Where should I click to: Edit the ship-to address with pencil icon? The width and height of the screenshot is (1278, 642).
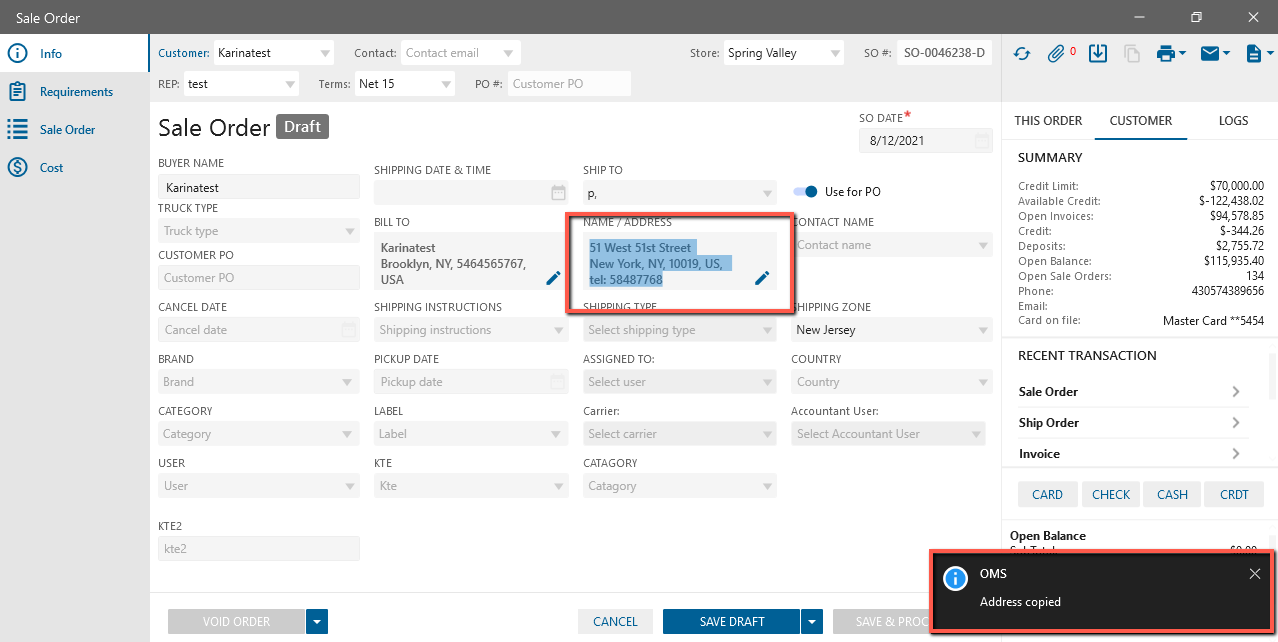pyautogui.click(x=762, y=278)
